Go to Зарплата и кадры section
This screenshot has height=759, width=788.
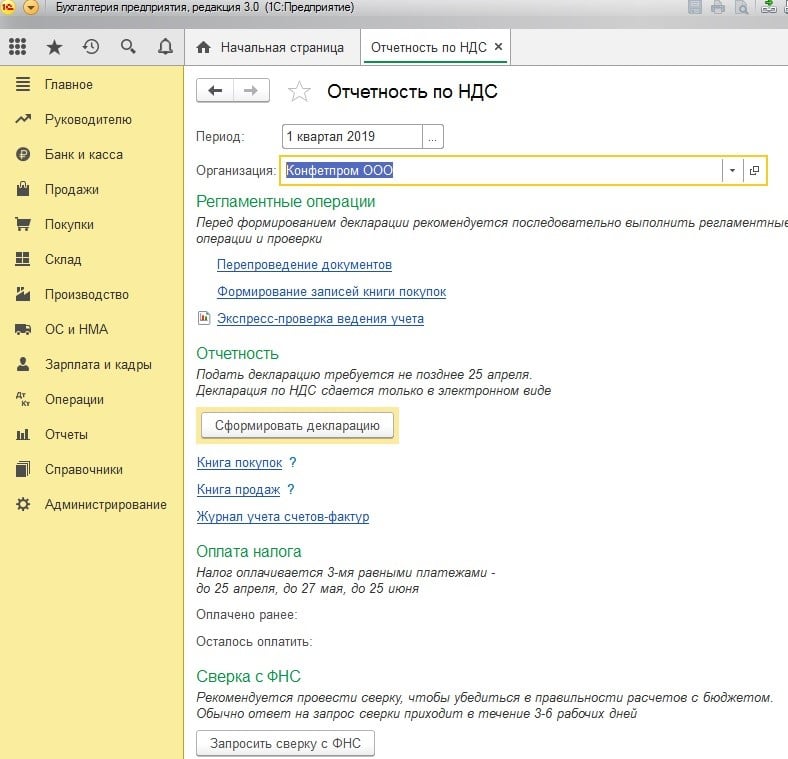[98, 365]
